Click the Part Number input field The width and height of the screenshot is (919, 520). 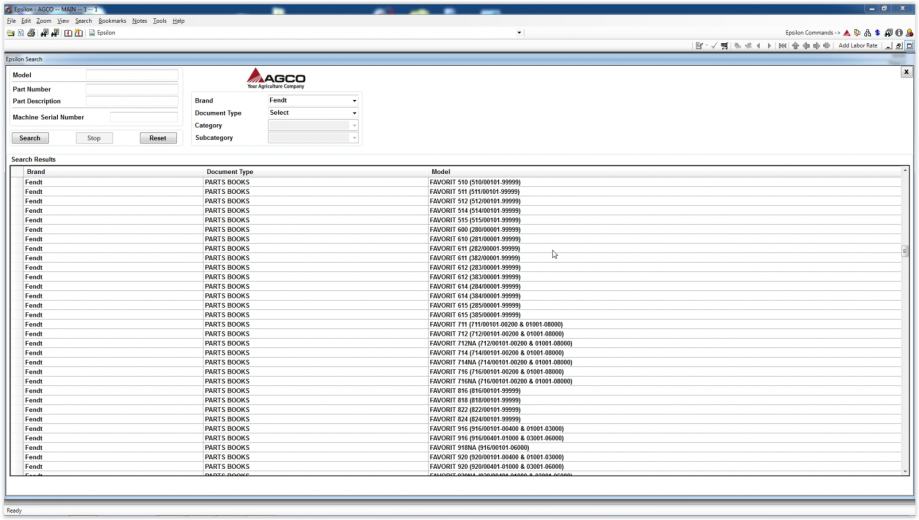pyautogui.click(x=132, y=89)
